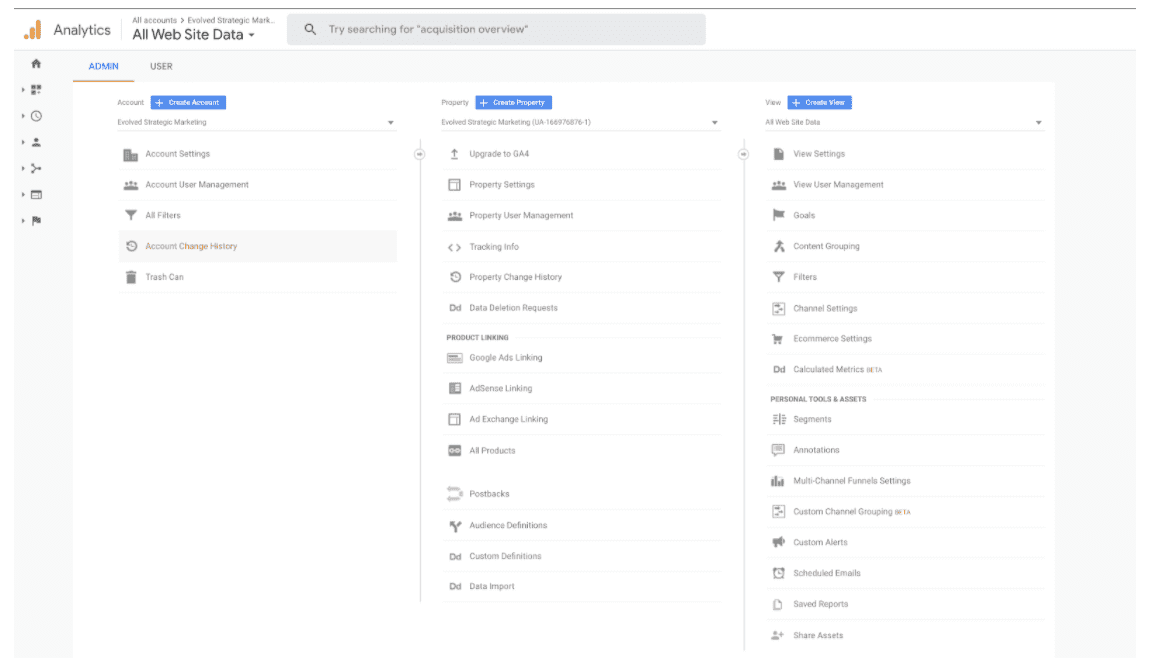Open the All Web Site Data switcher
The width and height of the screenshot is (1154, 670).
[x=194, y=35]
